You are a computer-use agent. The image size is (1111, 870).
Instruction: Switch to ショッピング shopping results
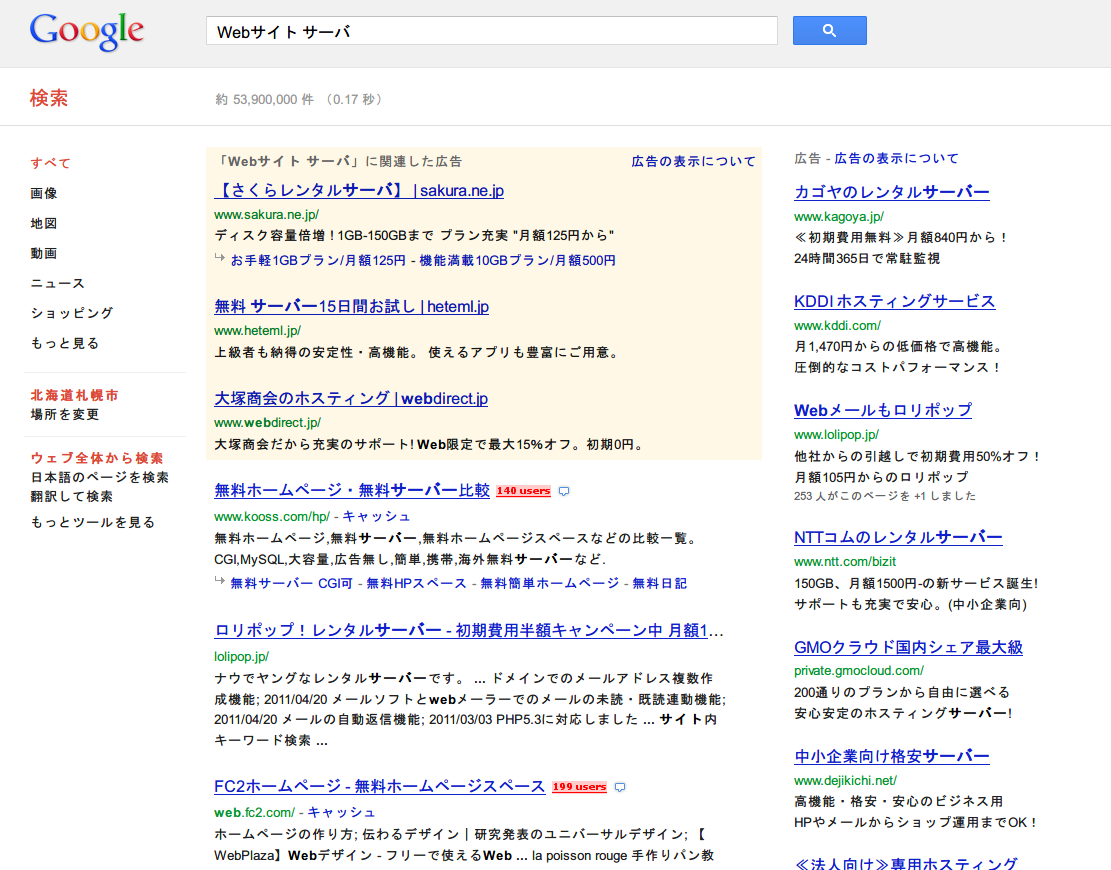tap(72, 313)
